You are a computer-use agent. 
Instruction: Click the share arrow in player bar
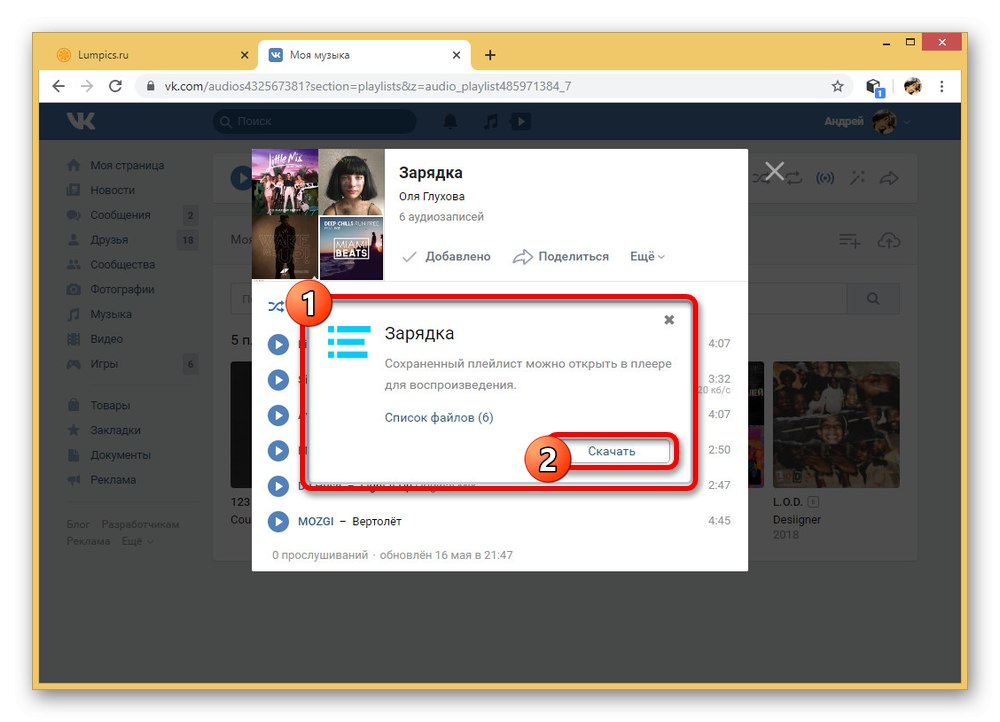[889, 178]
